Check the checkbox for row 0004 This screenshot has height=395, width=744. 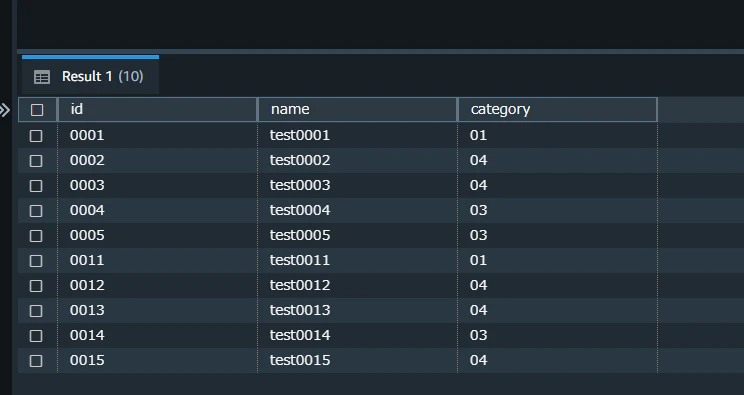pos(36,211)
